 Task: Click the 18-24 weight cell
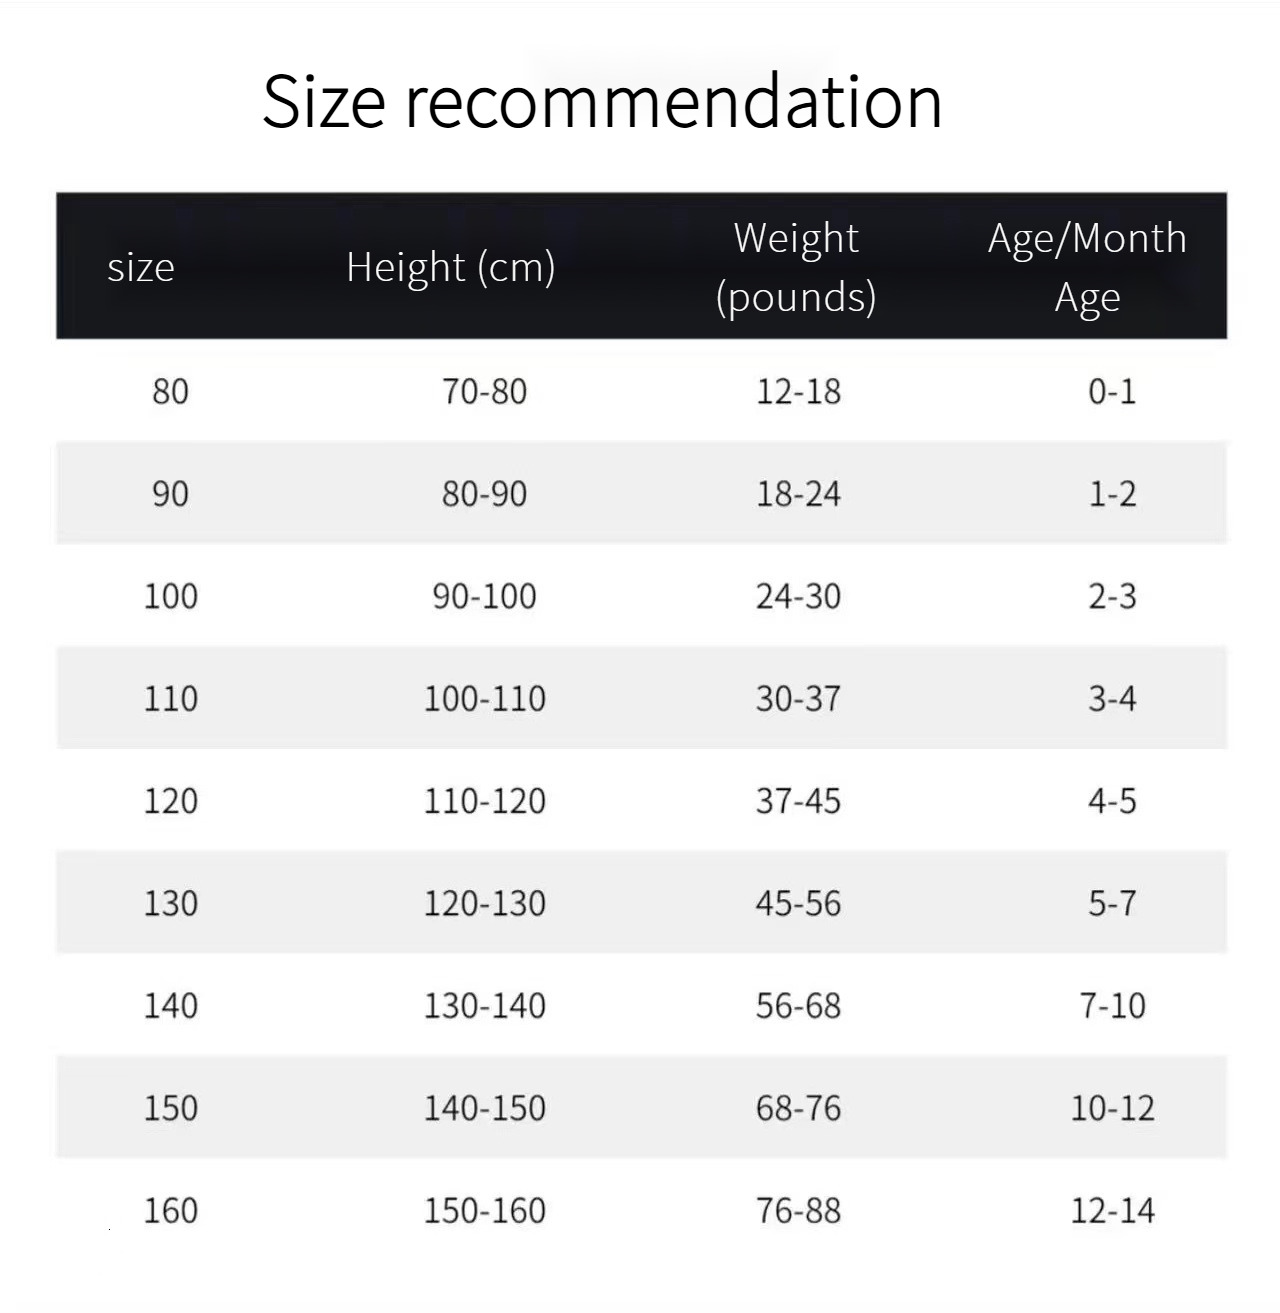click(x=798, y=494)
